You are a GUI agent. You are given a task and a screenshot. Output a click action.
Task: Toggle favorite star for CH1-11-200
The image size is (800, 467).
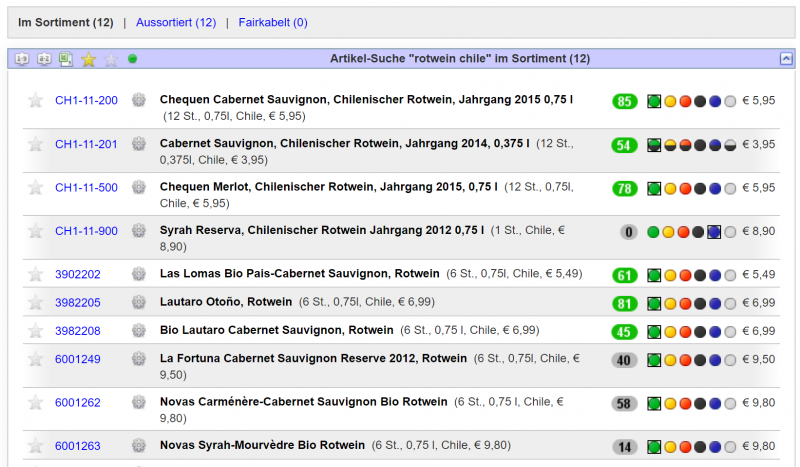tap(36, 100)
